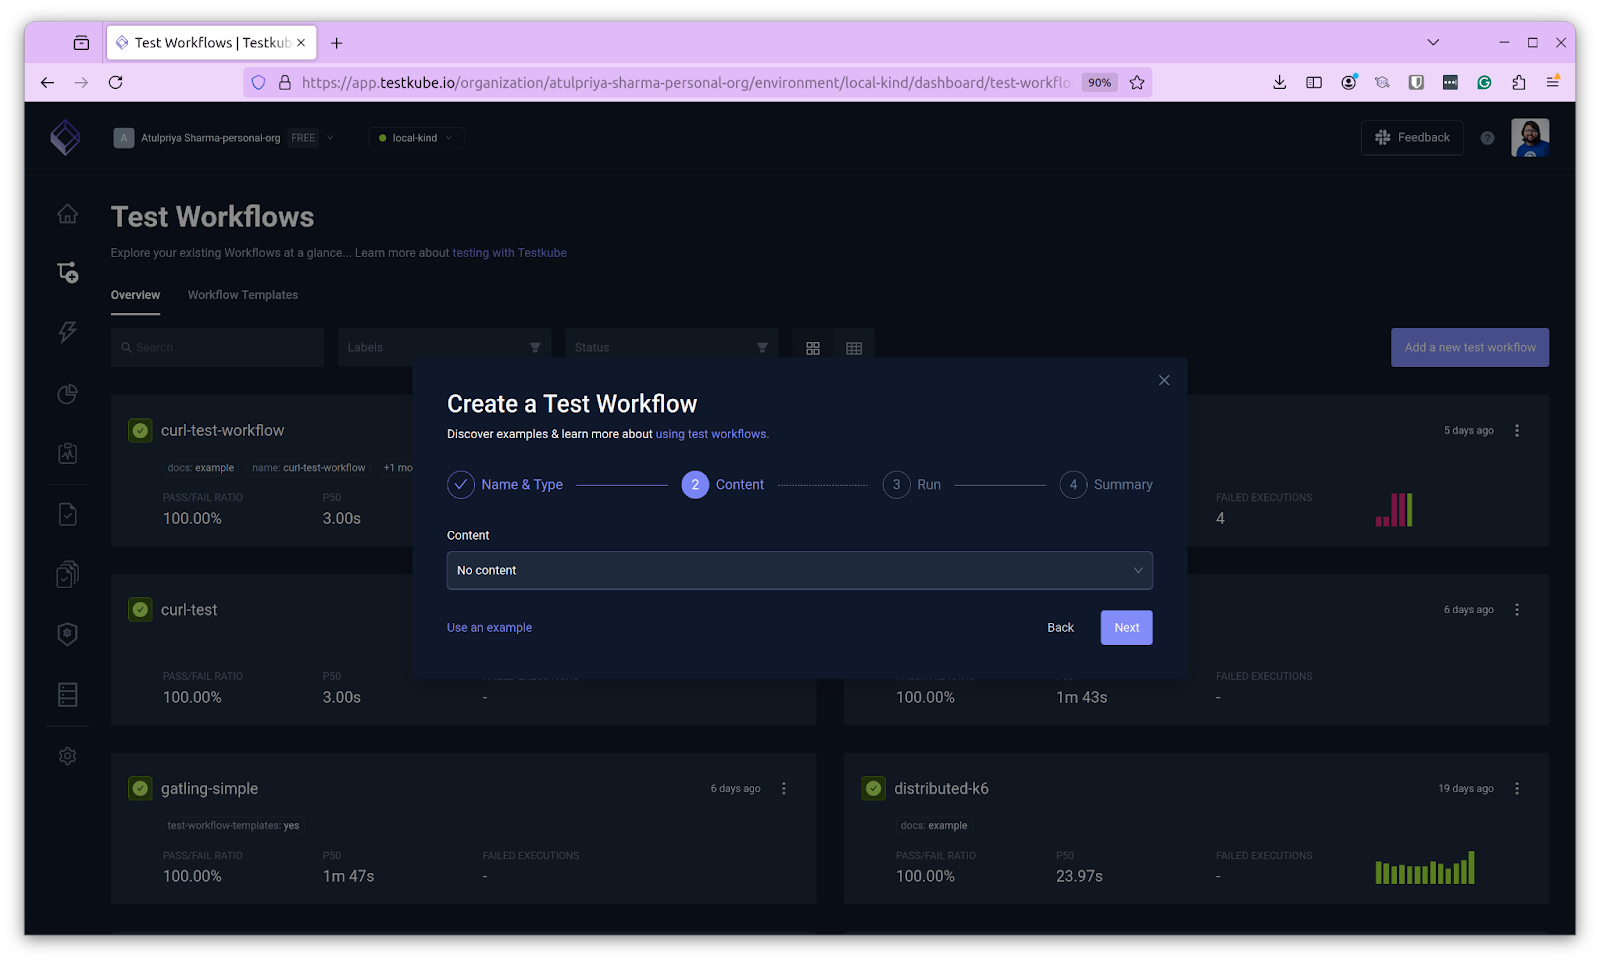Select the Overview tab

click(x=135, y=295)
